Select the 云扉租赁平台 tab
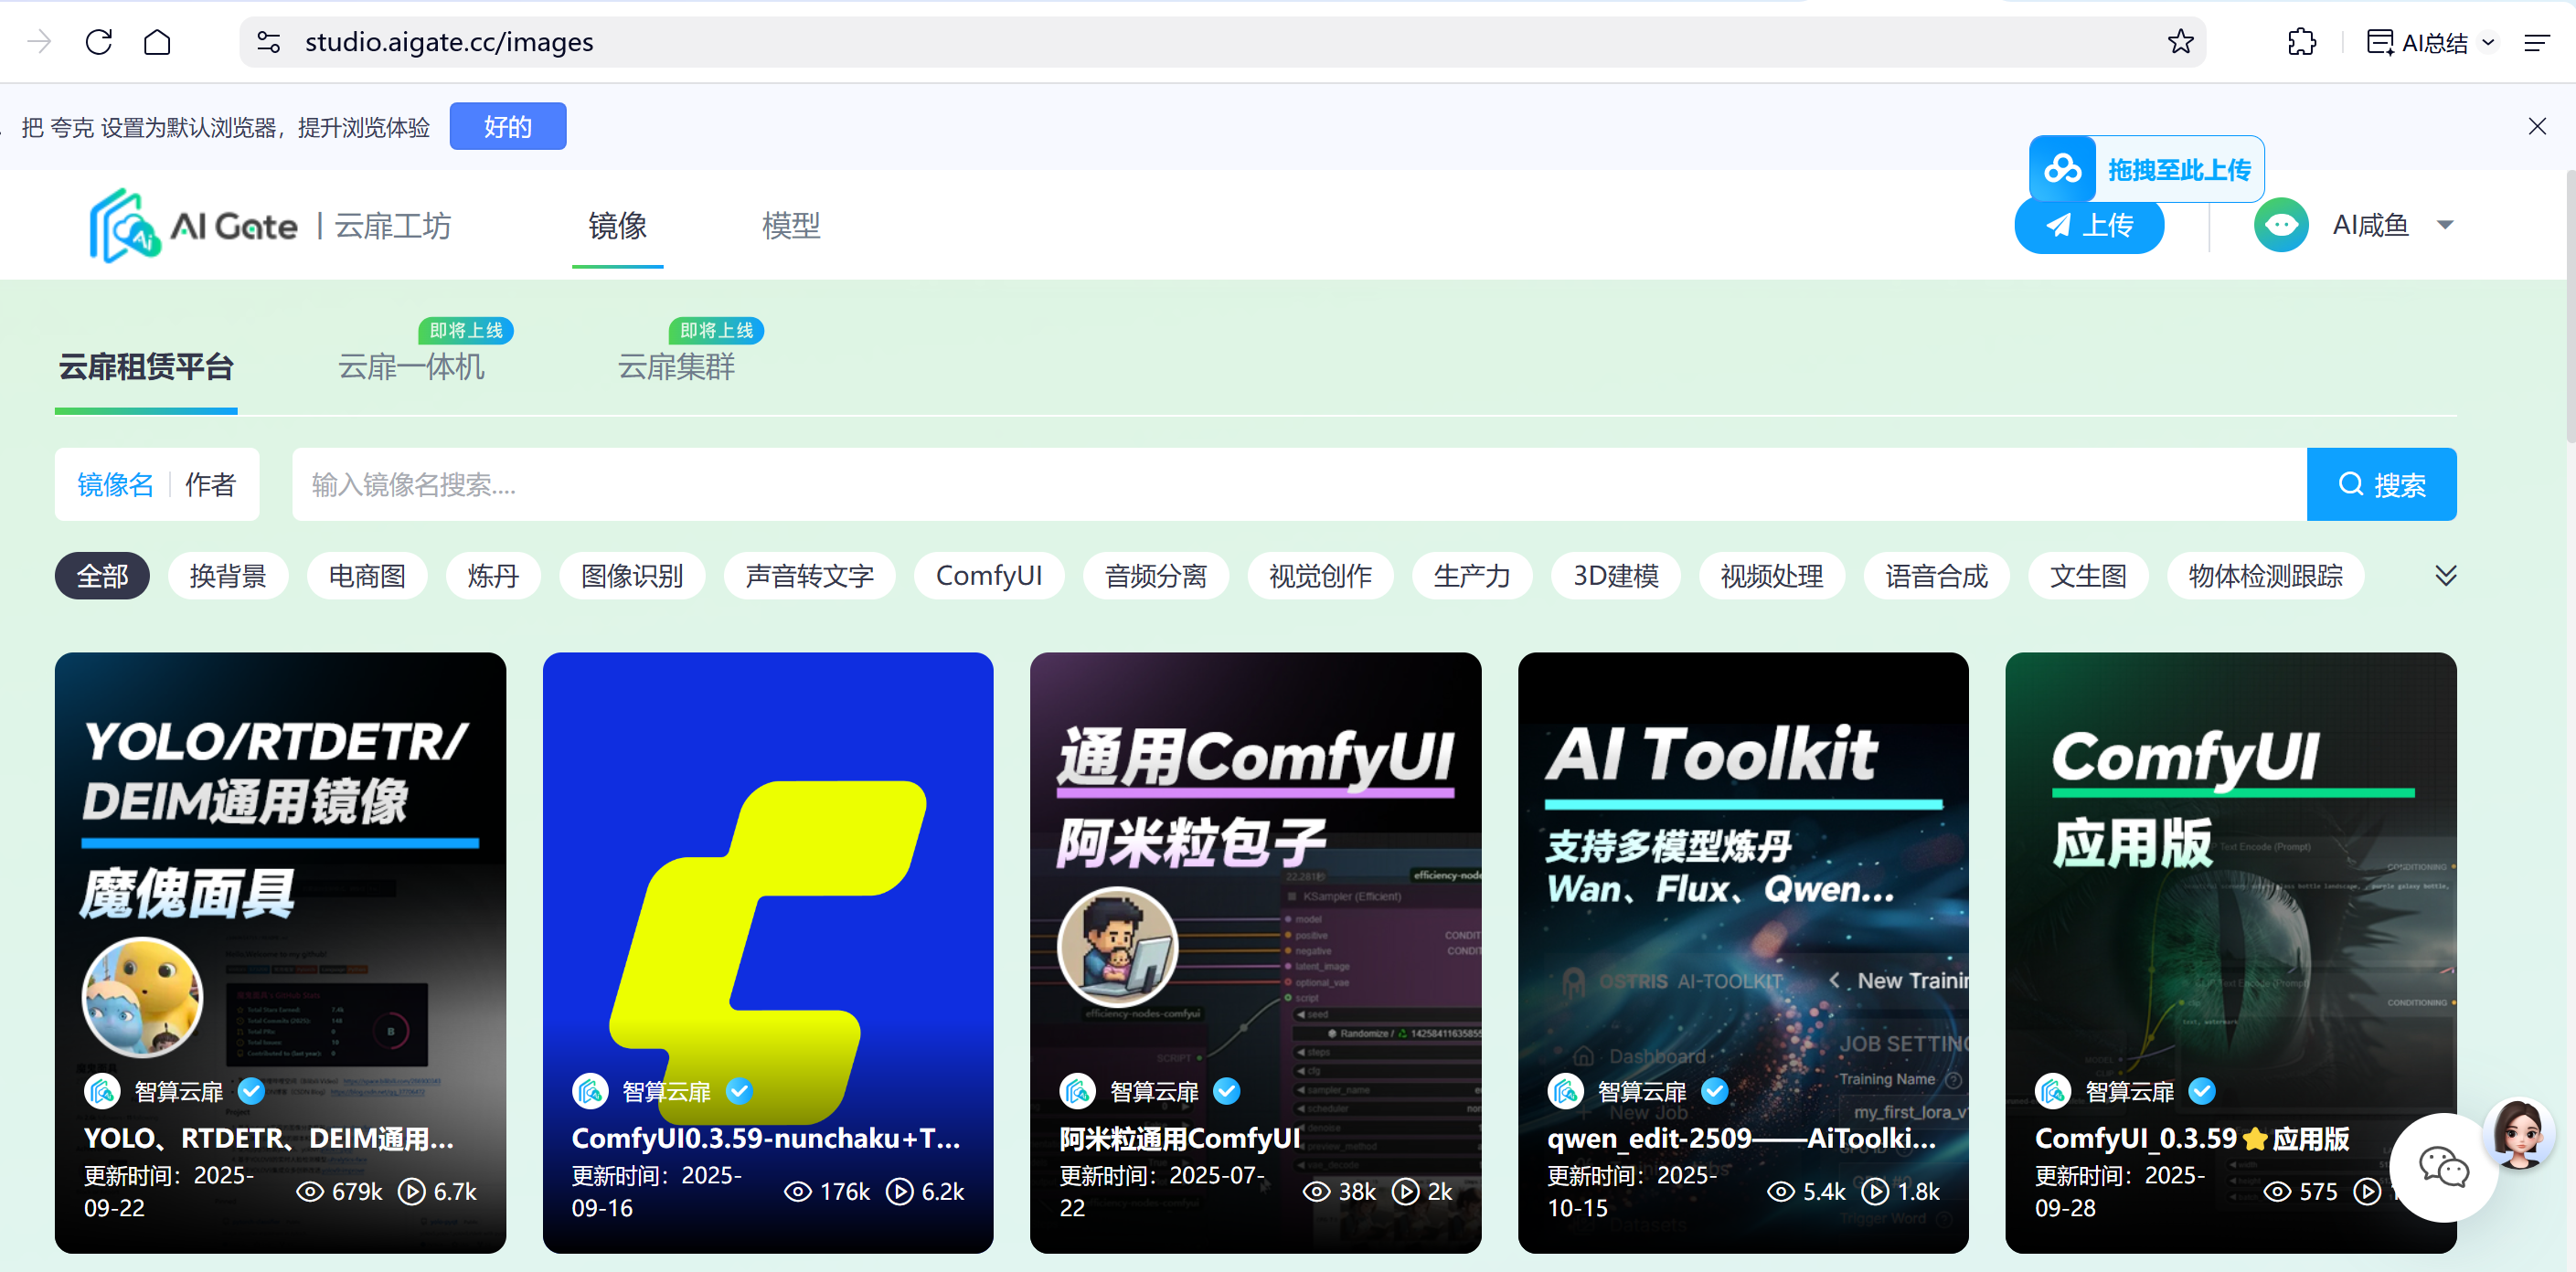The width and height of the screenshot is (2576, 1272). pos(146,367)
